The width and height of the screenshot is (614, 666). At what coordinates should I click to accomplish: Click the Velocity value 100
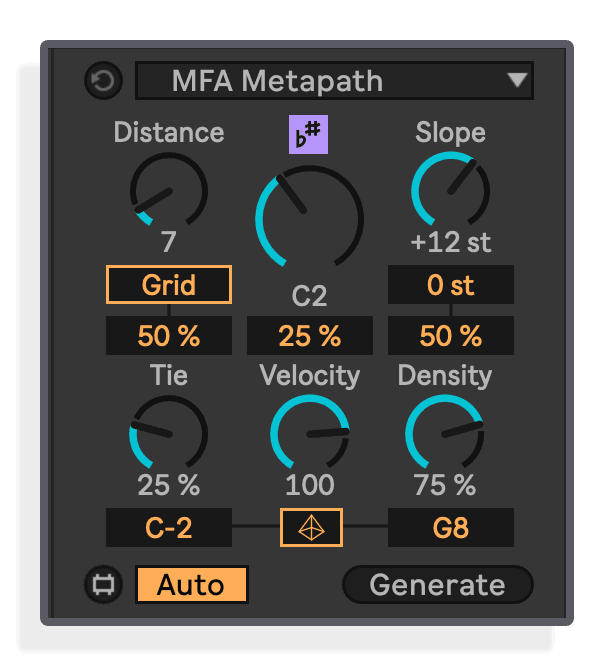(x=310, y=485)
